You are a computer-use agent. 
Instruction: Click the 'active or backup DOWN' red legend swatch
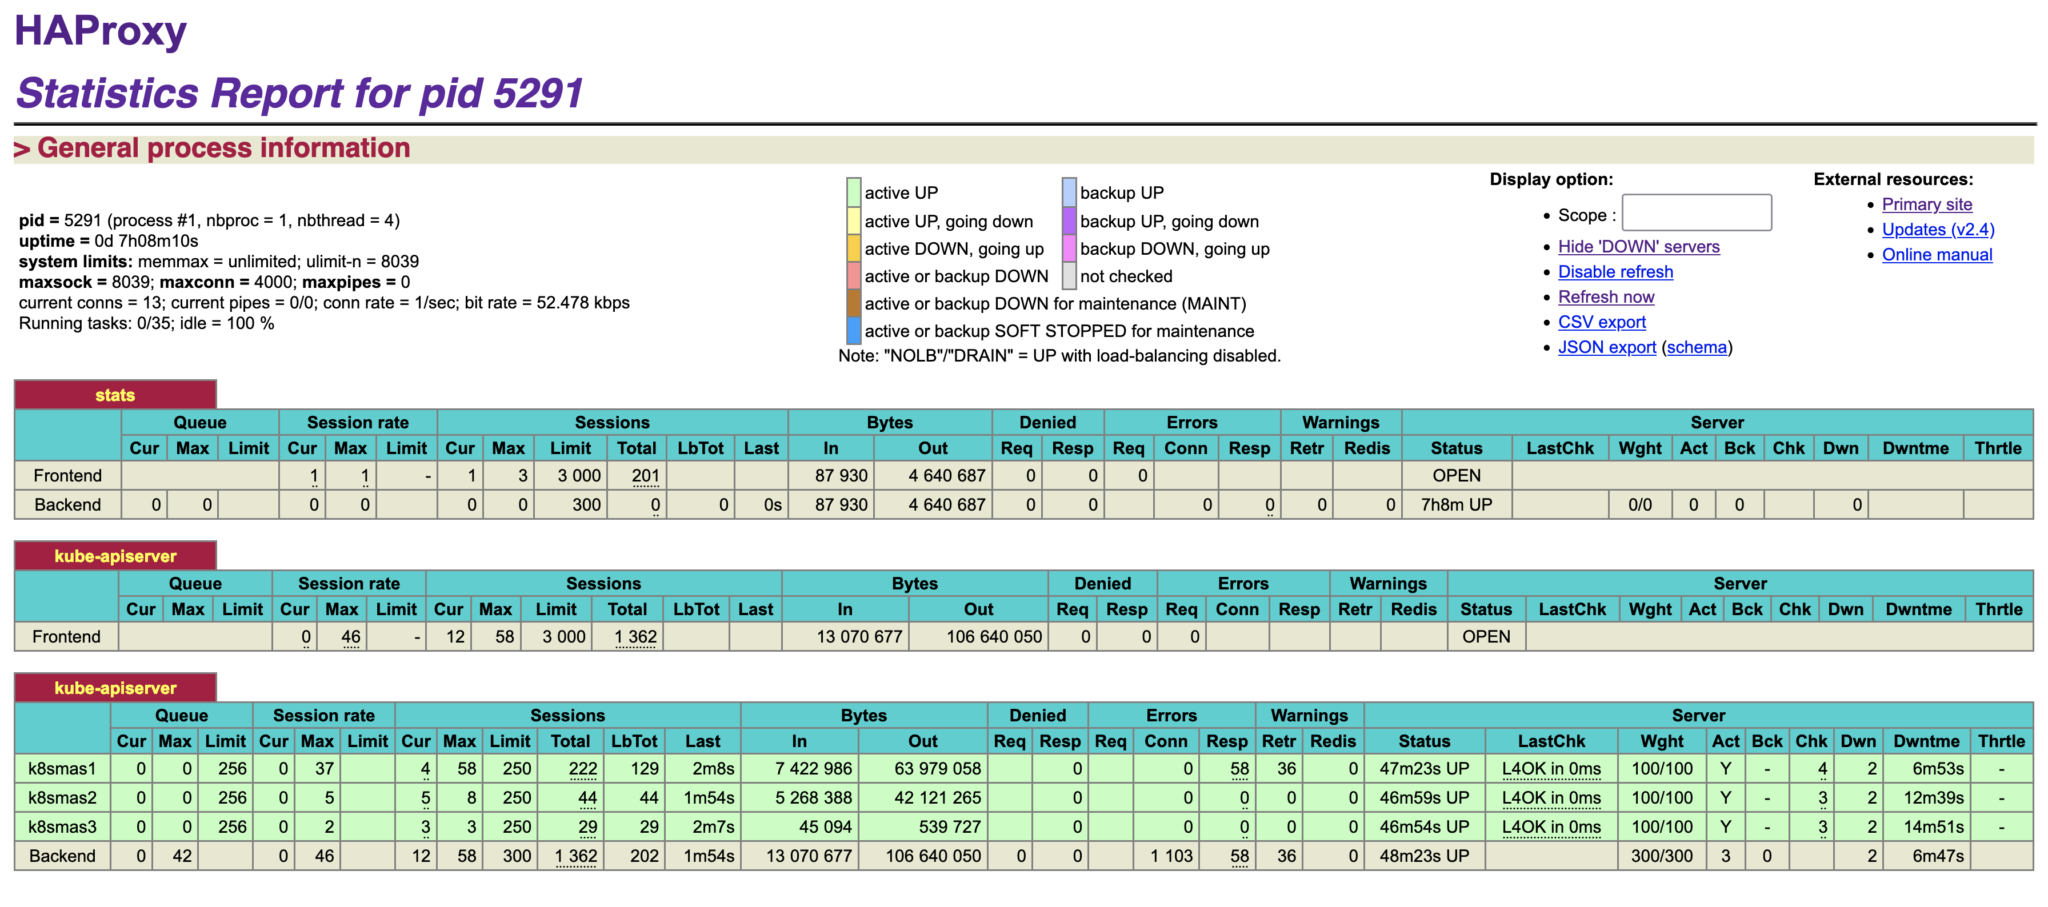pyautogui.click(x=854, y=276)
